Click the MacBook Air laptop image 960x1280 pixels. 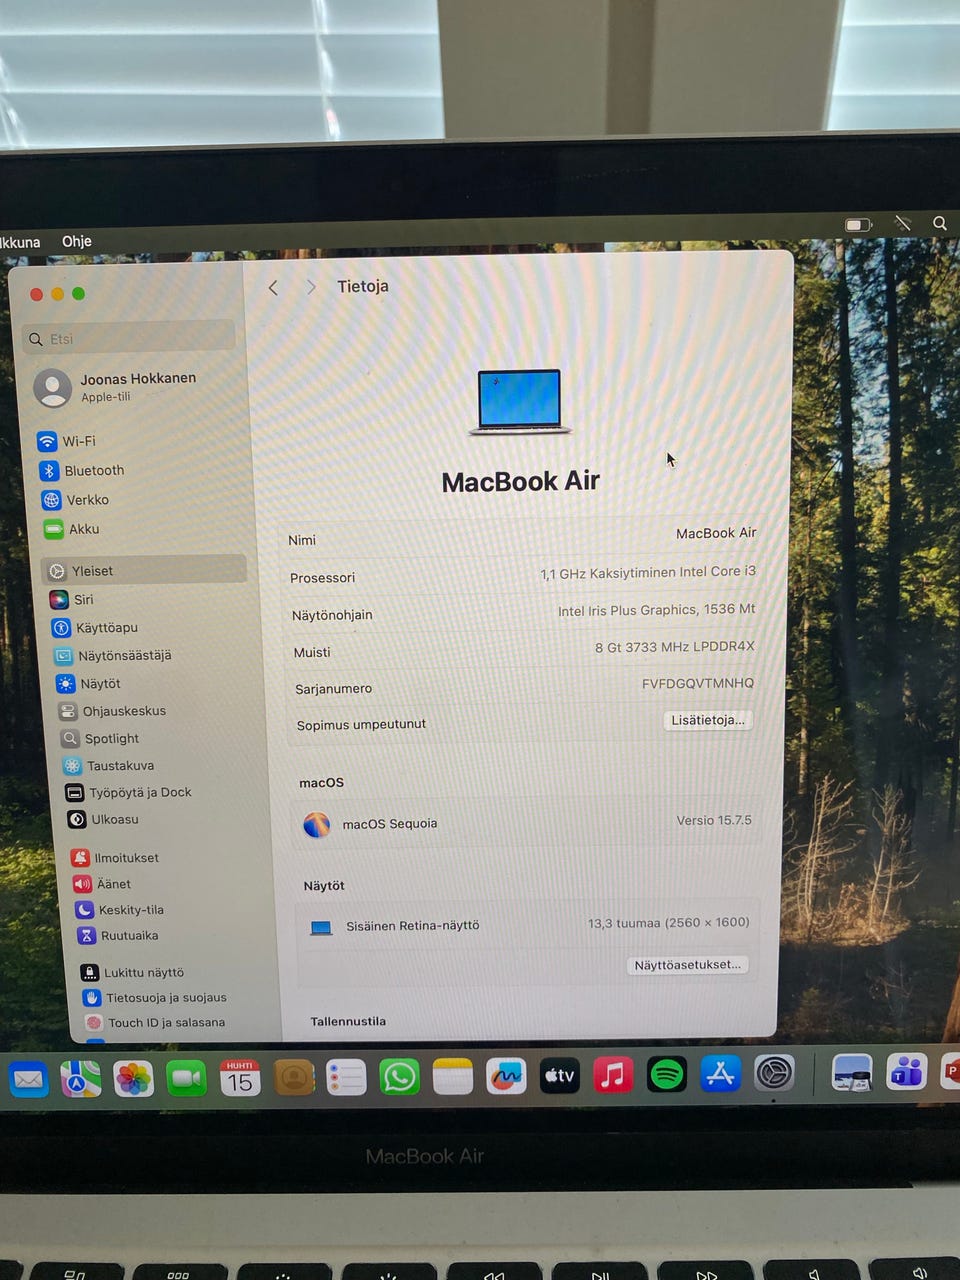coord(520,403)
